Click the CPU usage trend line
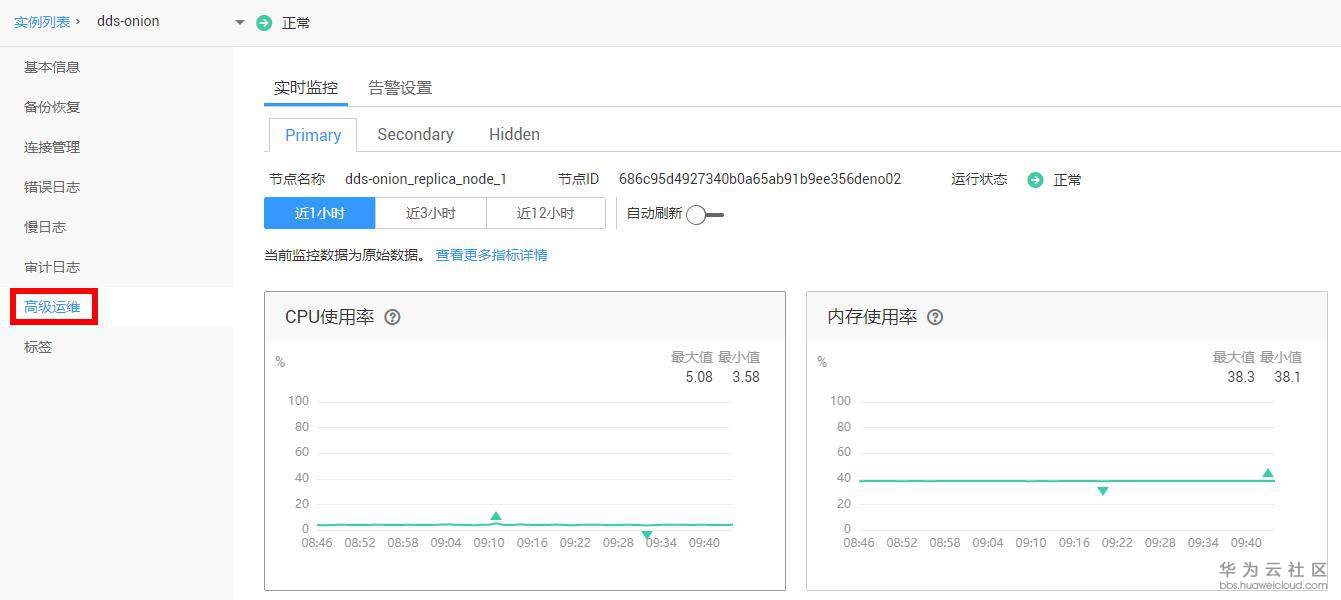 pyautogui.click(x=525, y=524)
